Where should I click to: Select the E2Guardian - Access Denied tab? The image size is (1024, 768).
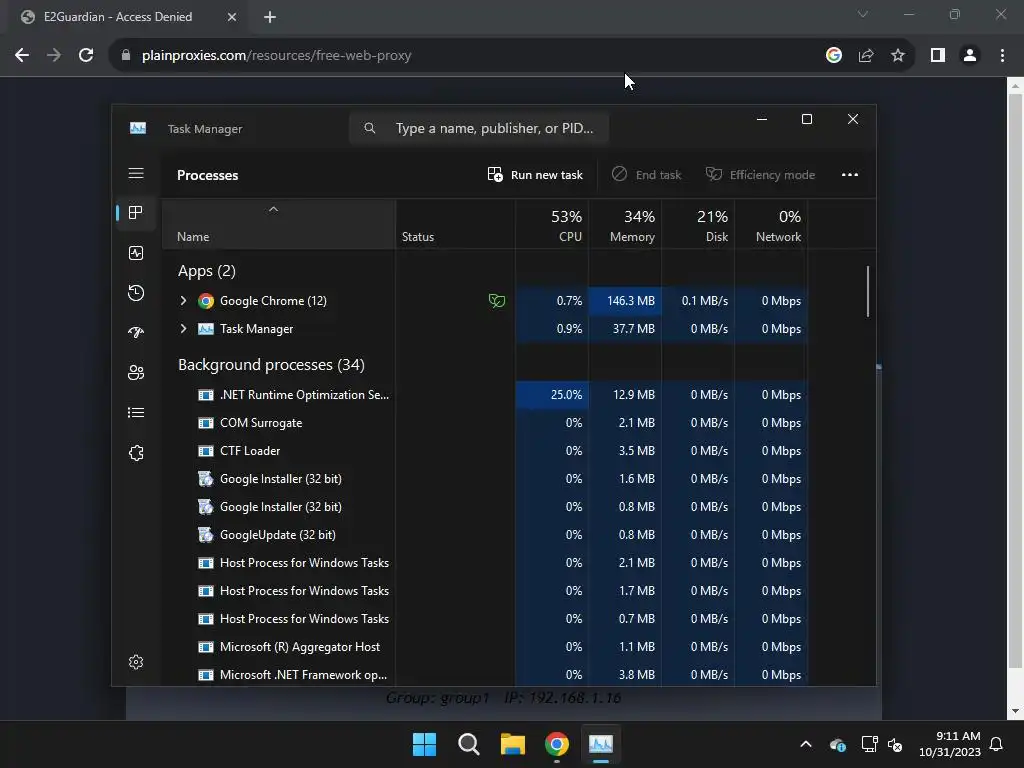[x=118, y=17]
